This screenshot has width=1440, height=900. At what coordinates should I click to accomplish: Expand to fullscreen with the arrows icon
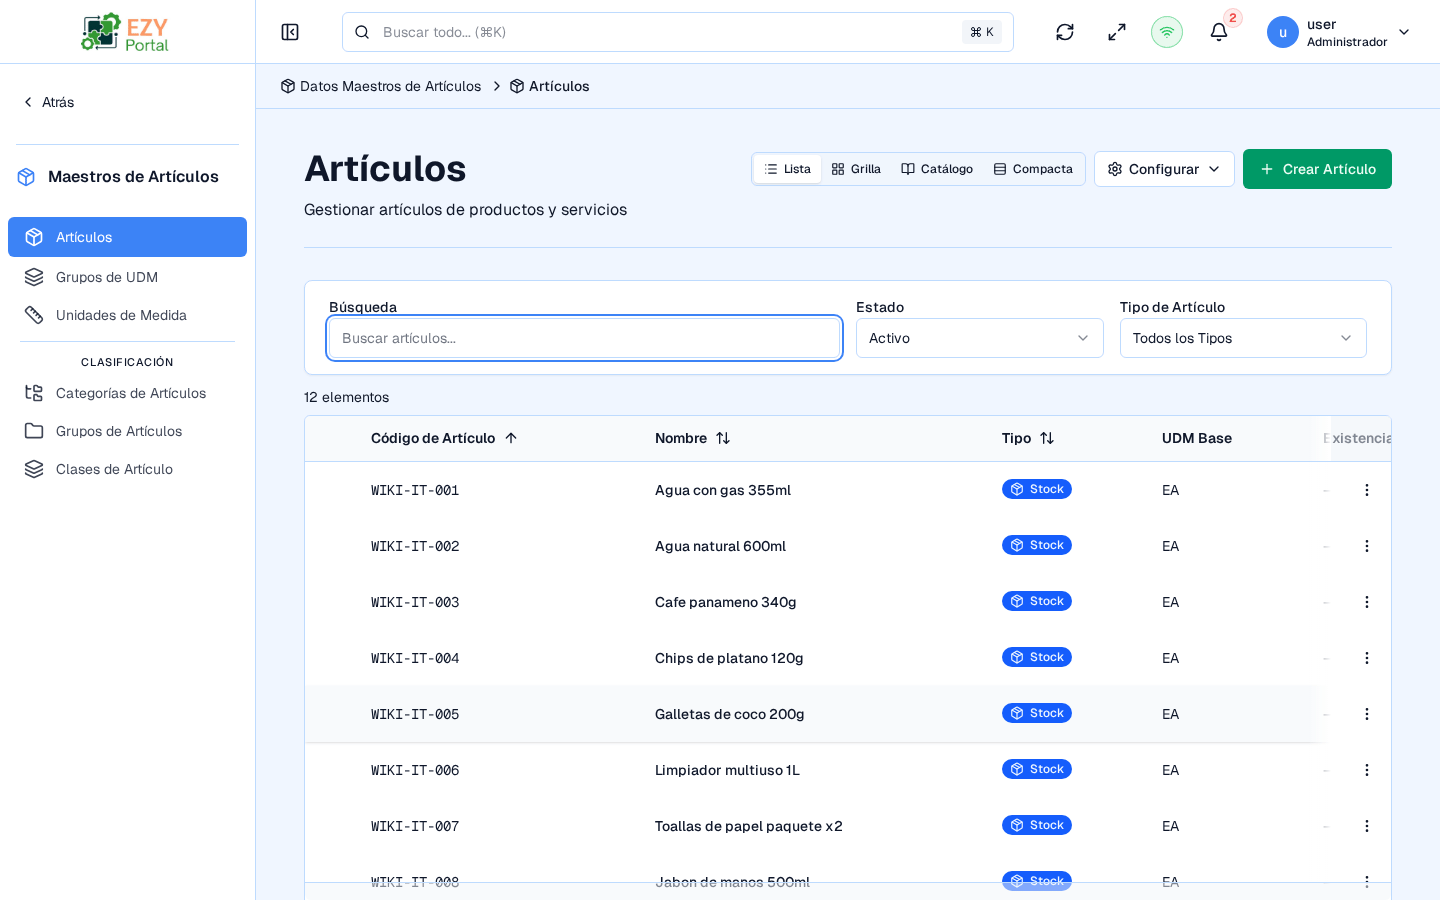pos(1117,32)
